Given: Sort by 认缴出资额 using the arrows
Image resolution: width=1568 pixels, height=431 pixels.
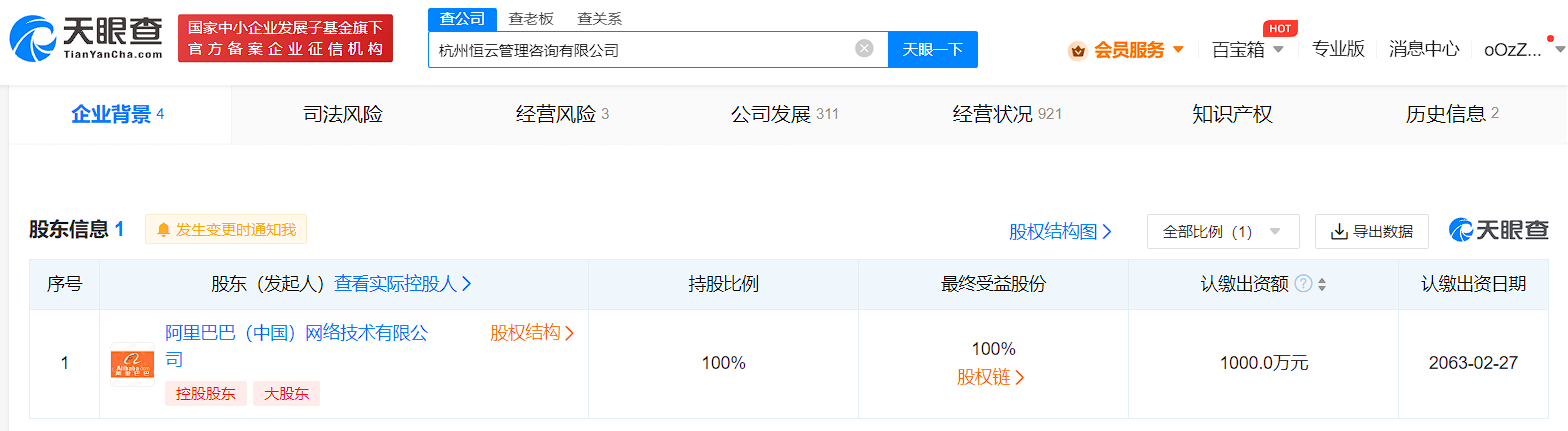Looking at the screenshot, I should [x=1321, y=284].
